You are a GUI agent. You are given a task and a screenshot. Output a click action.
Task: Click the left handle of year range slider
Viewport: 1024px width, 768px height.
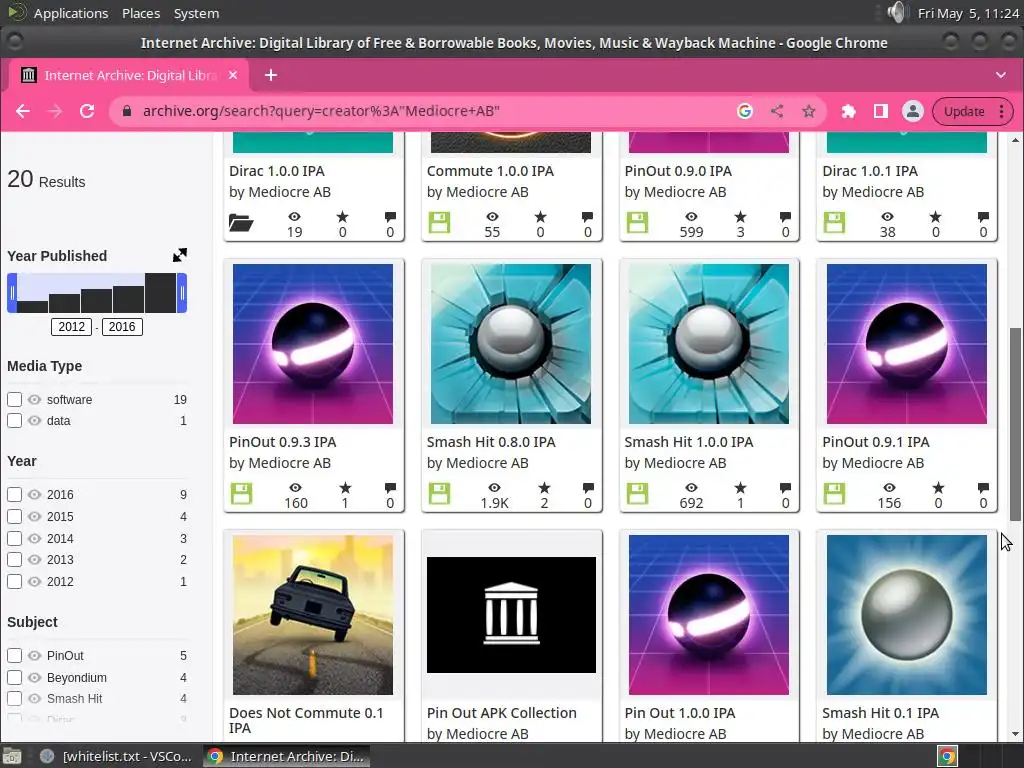(x=12, y=293)
